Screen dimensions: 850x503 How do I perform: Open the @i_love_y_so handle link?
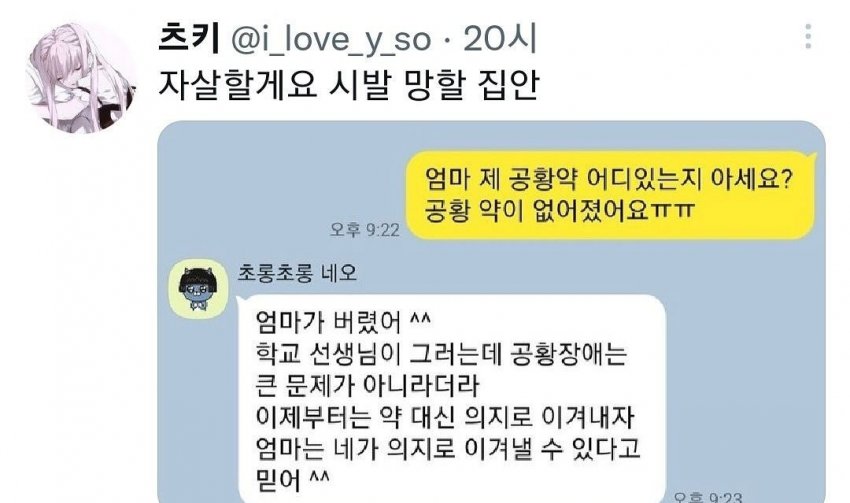[332, 40]
